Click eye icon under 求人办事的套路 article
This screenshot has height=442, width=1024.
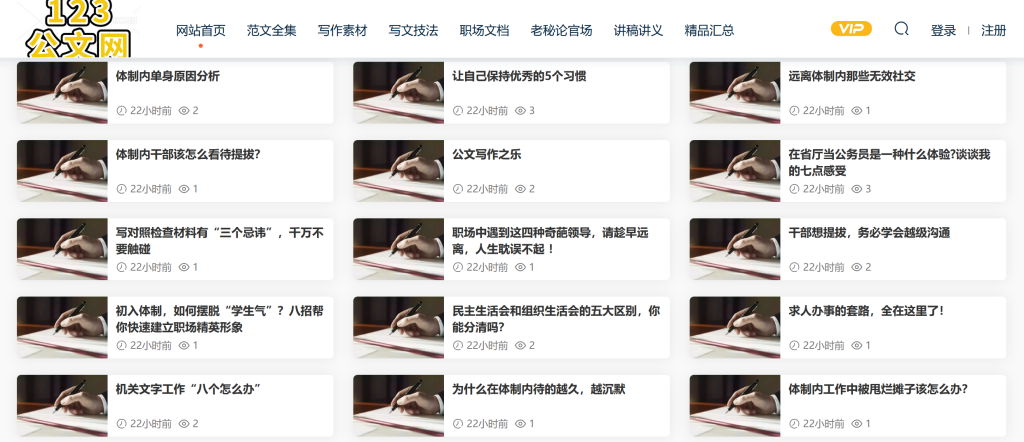[856, 345]
